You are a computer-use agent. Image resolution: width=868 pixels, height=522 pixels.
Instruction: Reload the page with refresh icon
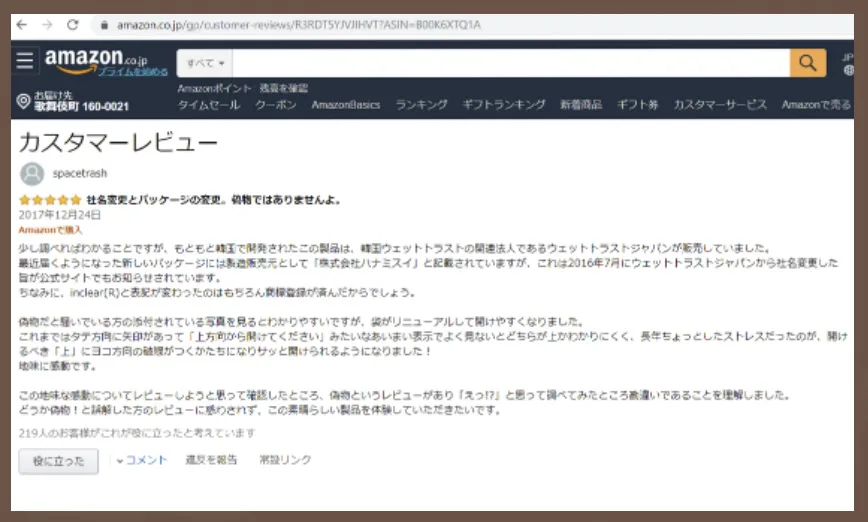[73, 24]
